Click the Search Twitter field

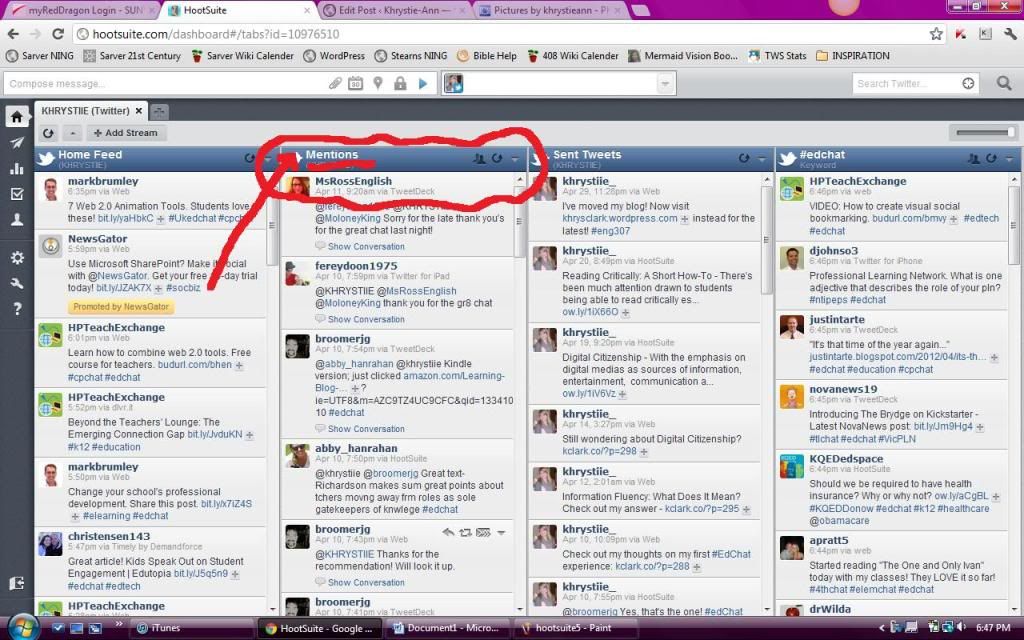coord(906,83)
